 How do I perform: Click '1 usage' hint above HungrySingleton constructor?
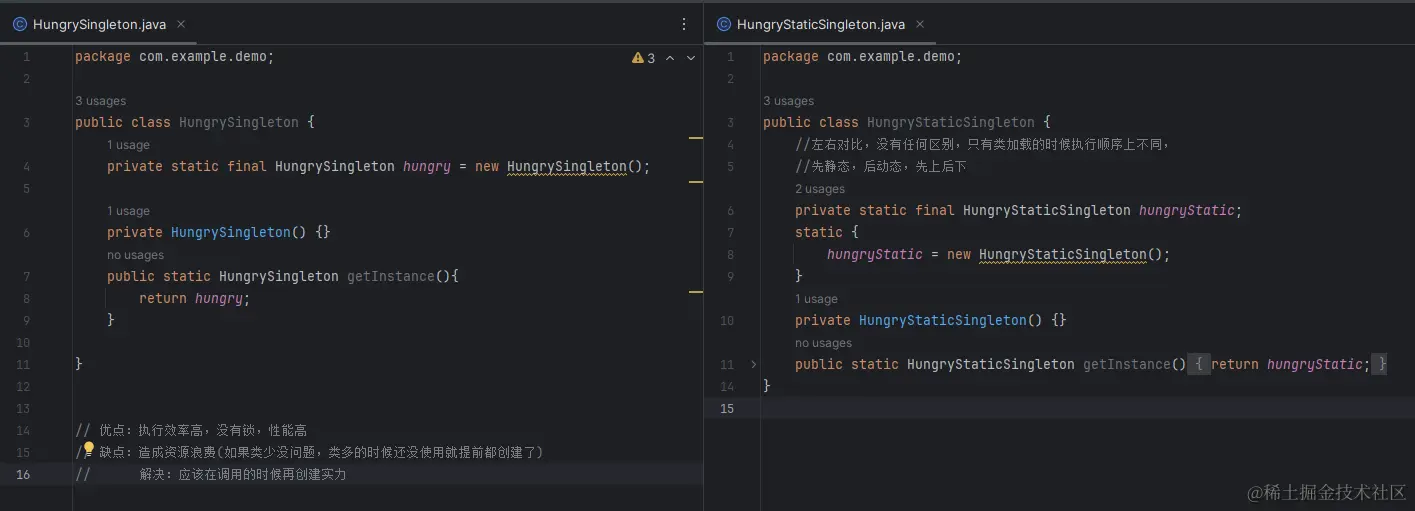(128, 211)
